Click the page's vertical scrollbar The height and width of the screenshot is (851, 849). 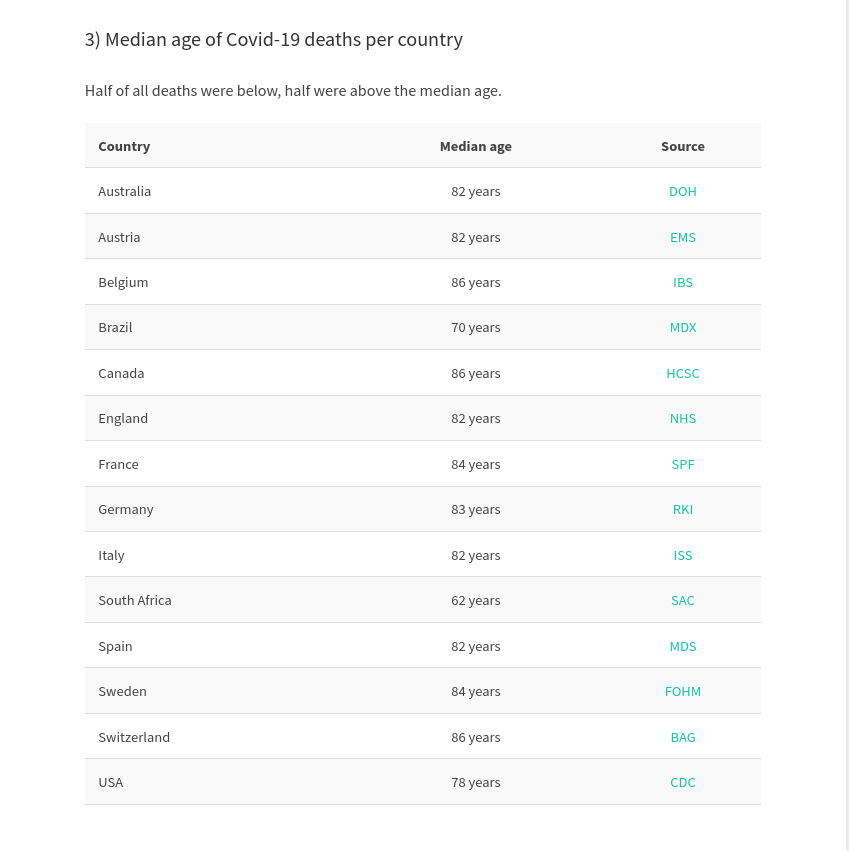click(x=847, y=426)
